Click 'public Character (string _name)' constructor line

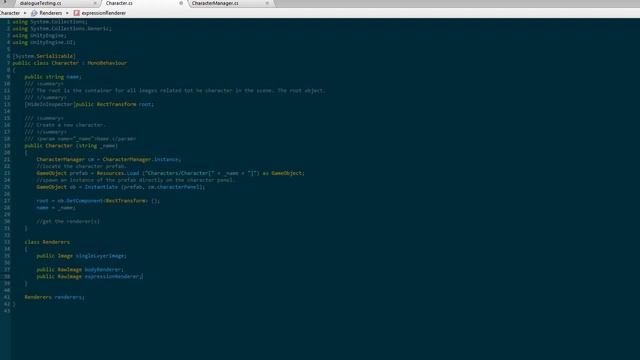click(x=71, y=145)
